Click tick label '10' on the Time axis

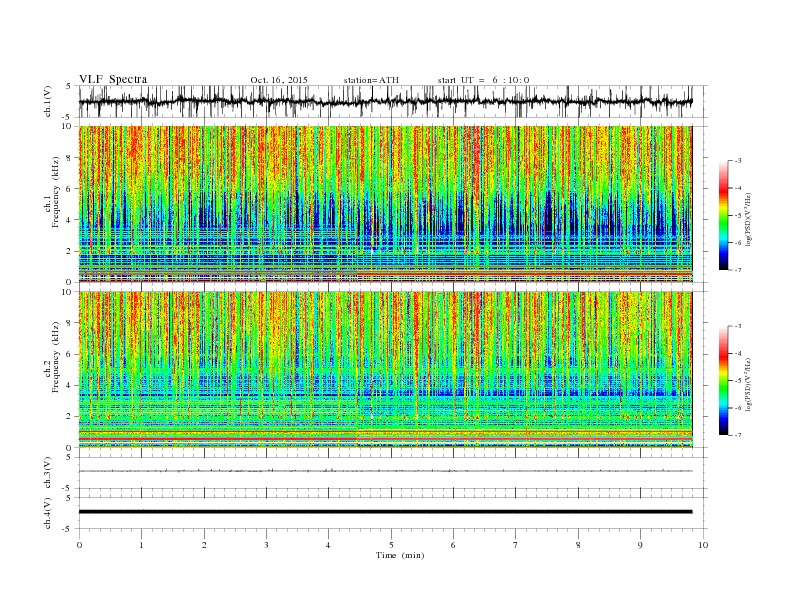click(703, 545)
